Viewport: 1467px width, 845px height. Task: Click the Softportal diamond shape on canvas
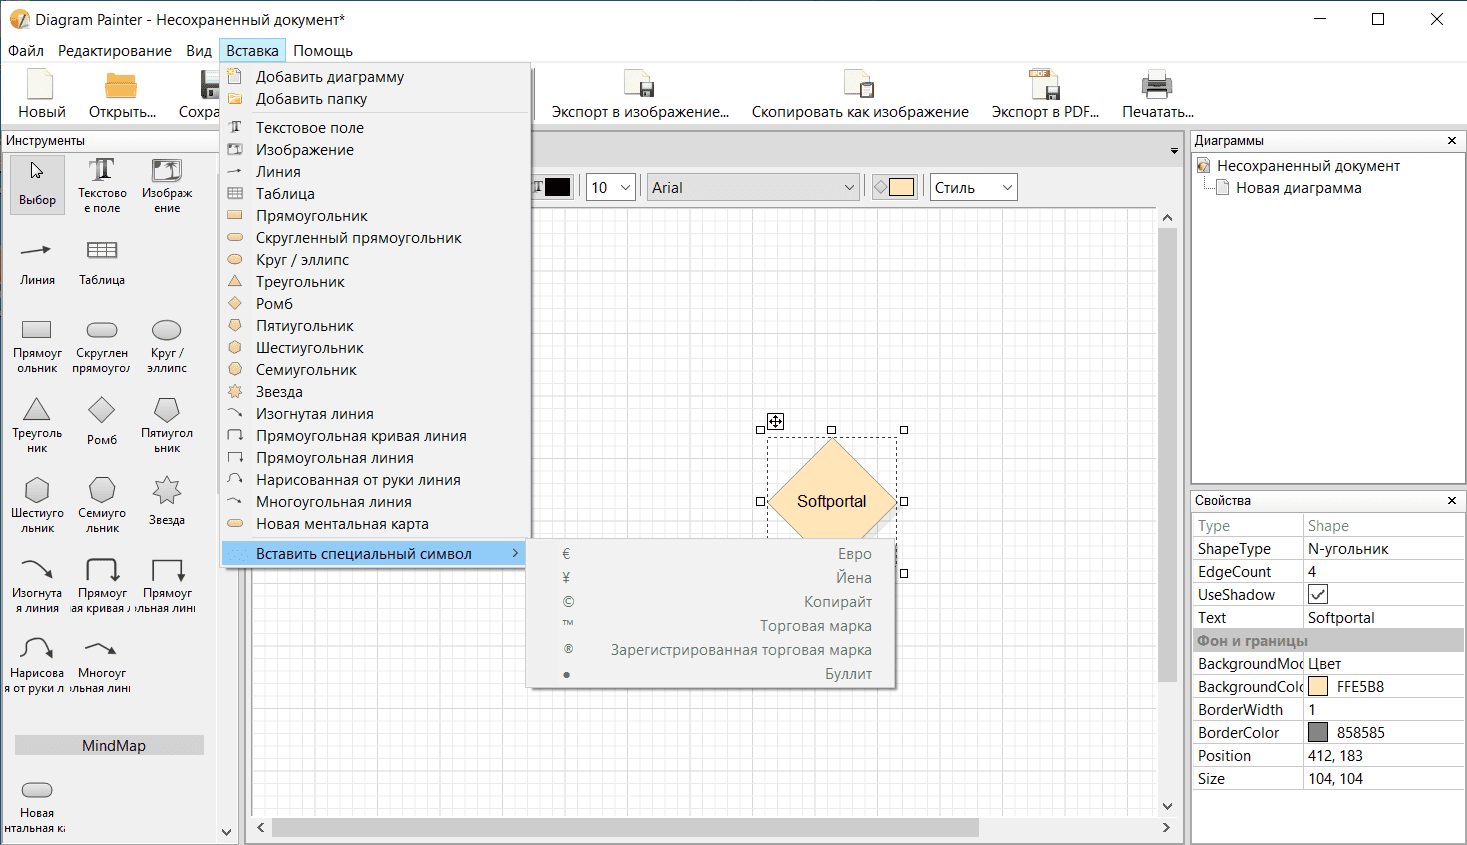click(x=831, y=501)
